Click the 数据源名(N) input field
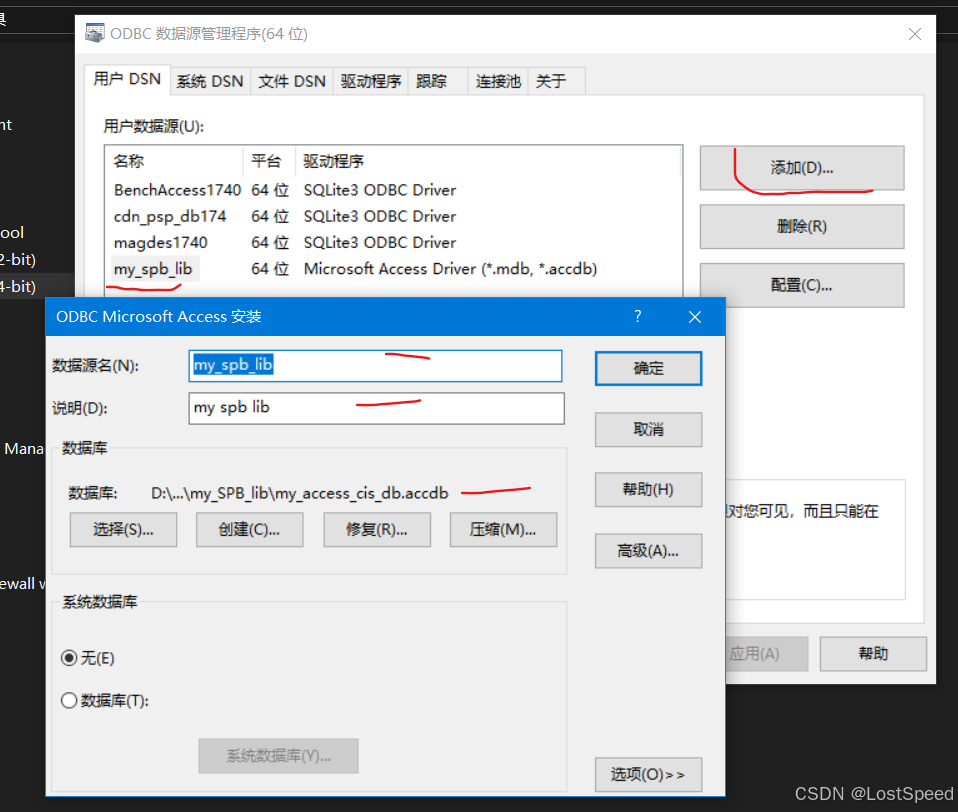Screen dimensions: 958x812 click(375, 365)
